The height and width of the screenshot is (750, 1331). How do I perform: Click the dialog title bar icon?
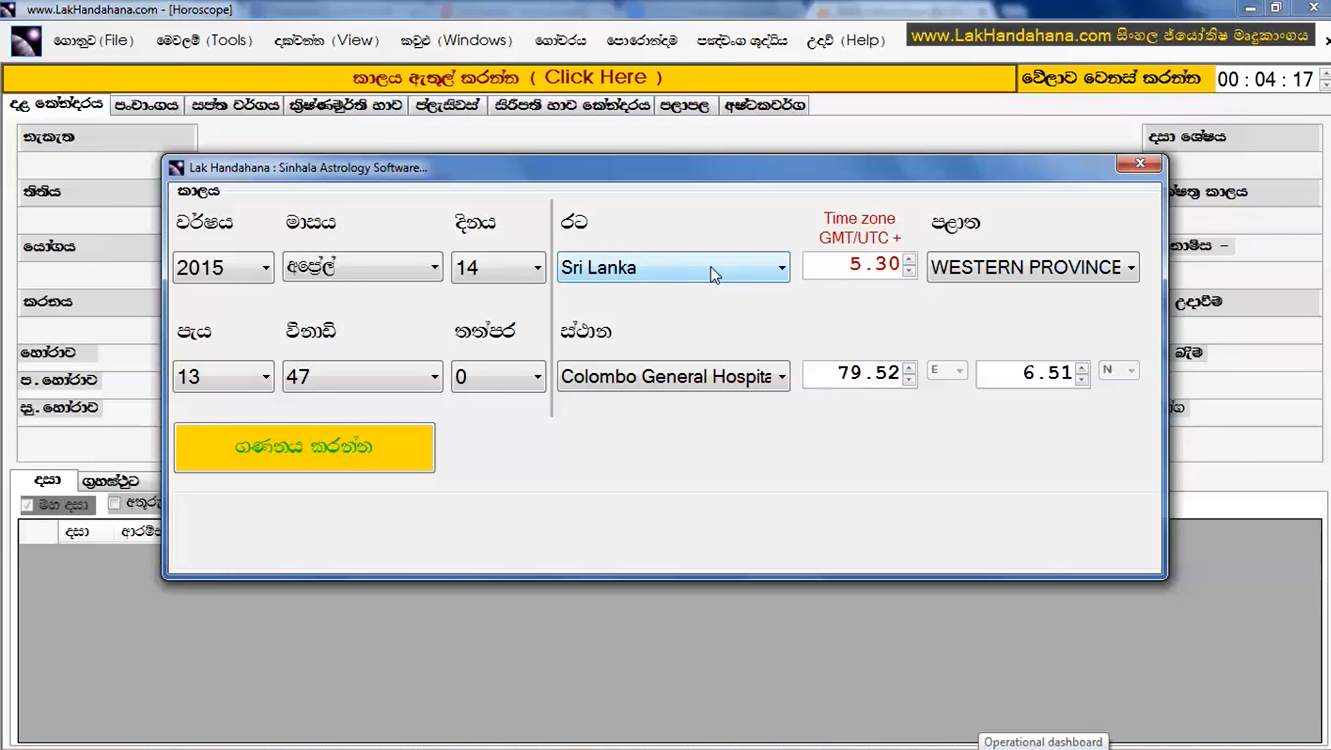[x=177, y=168]
